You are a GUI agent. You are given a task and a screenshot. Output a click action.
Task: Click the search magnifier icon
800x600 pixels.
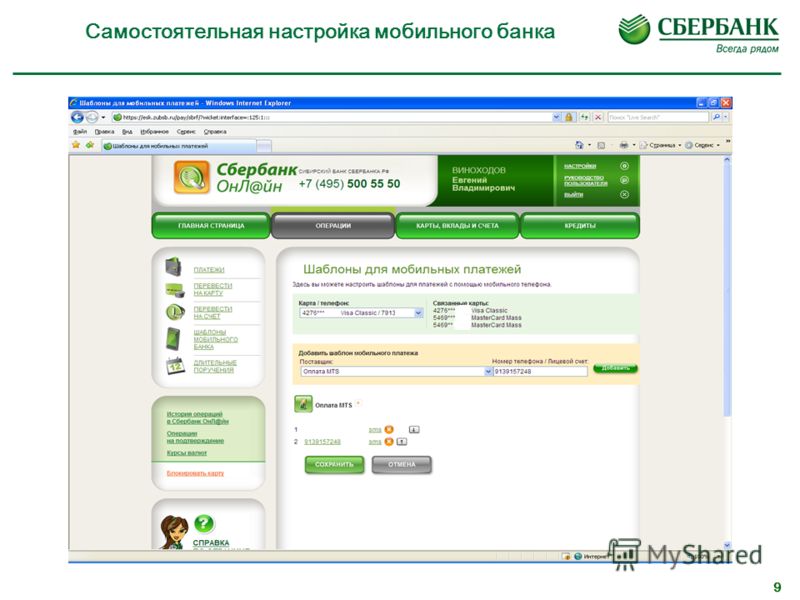click(x=716, y=117)
